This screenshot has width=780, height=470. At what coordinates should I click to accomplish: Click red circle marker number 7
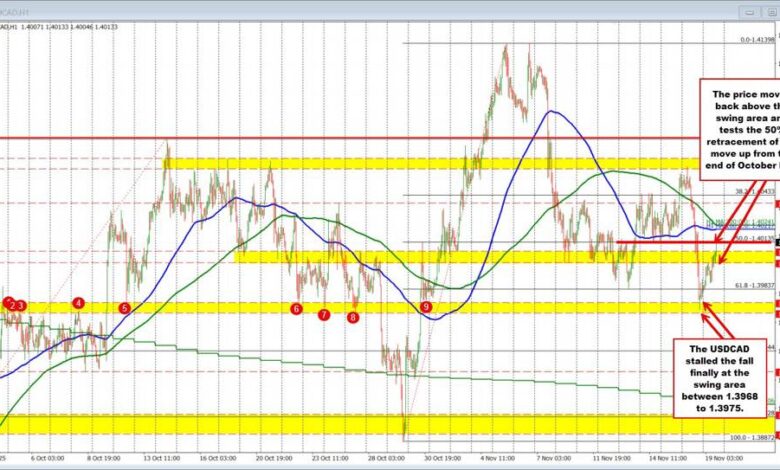[x=324, y=314]
